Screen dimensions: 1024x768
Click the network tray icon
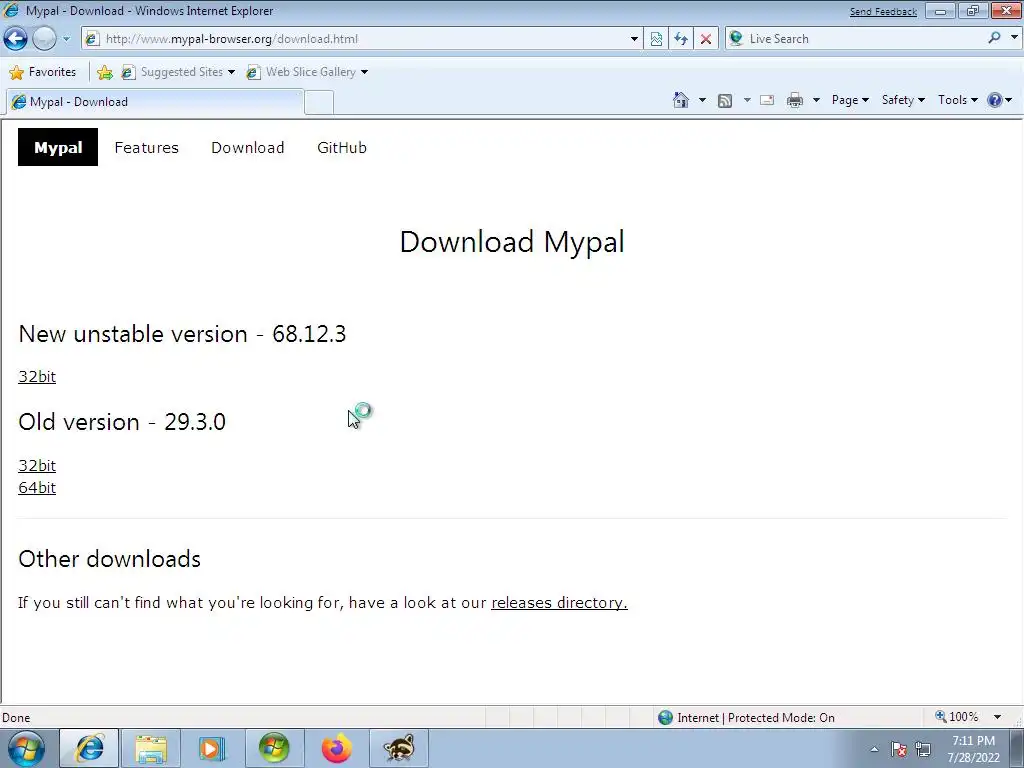923,749
